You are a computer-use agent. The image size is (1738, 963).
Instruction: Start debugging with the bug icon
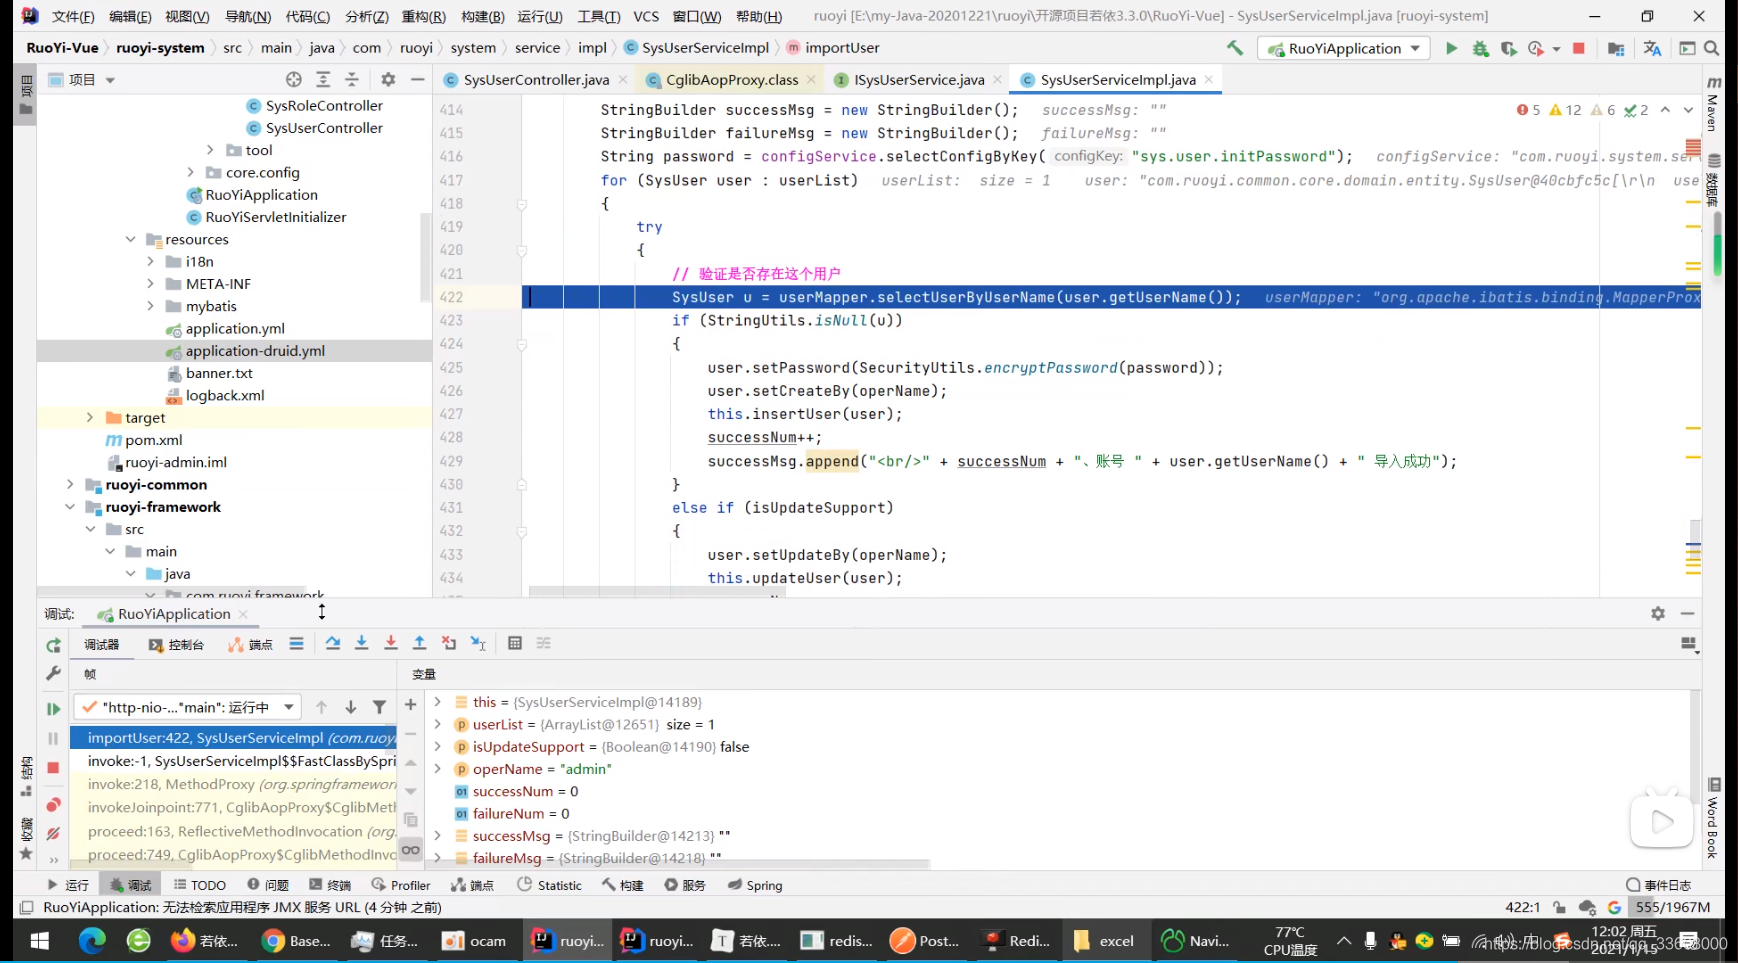1480,48
